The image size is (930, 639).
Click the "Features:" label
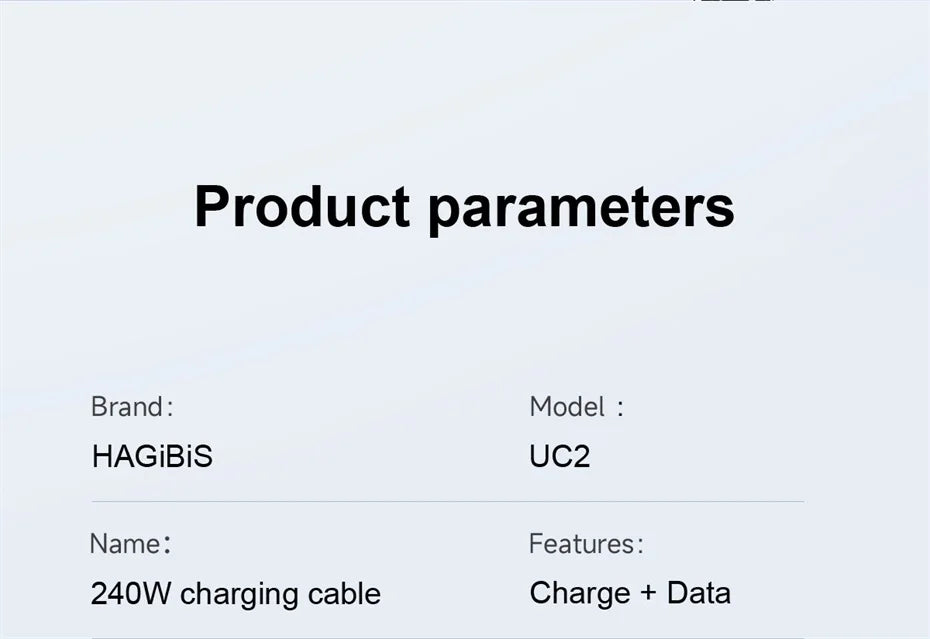click(x=586, y=544)
